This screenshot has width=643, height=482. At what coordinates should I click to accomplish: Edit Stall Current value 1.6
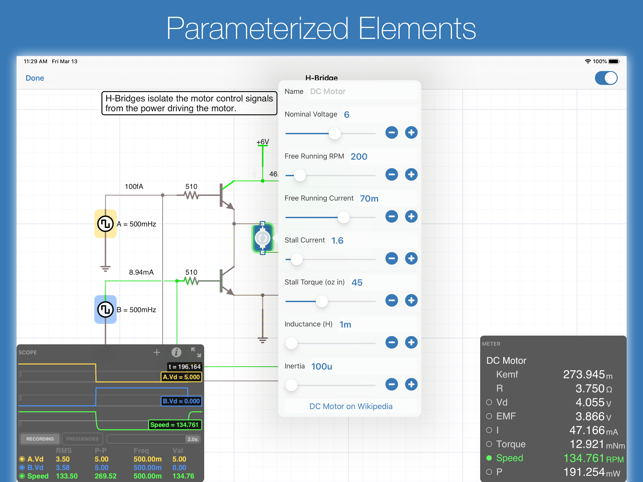point(337,240)
